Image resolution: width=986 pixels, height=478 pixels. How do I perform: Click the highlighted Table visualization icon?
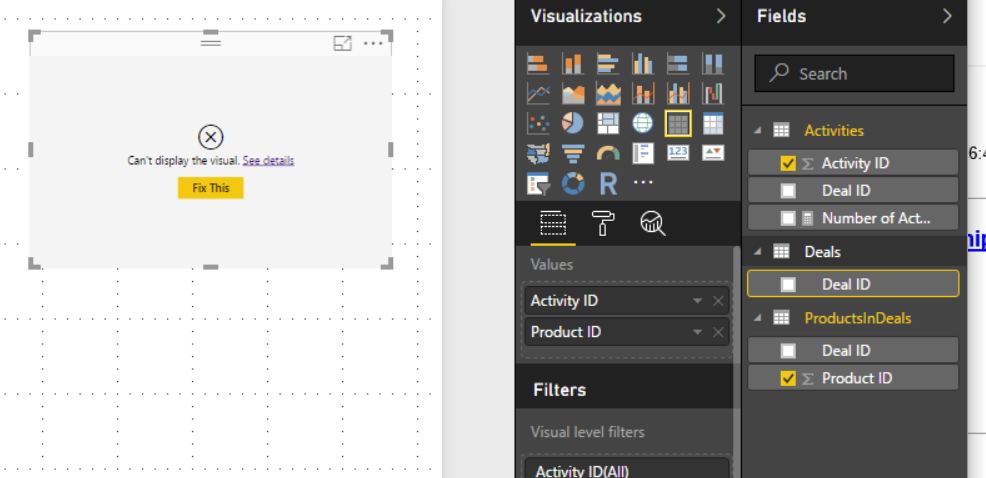(678, 123)
